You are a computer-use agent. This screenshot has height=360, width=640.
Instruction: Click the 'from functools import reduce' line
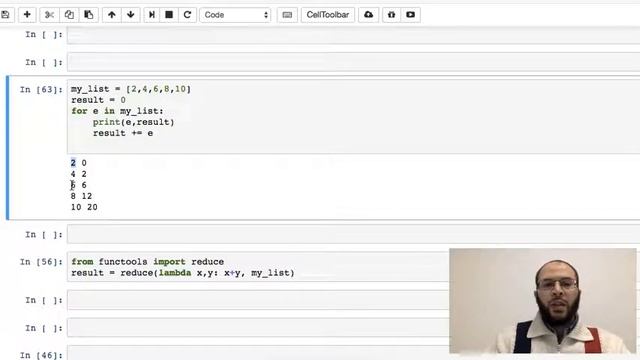(x=147, y=262)
